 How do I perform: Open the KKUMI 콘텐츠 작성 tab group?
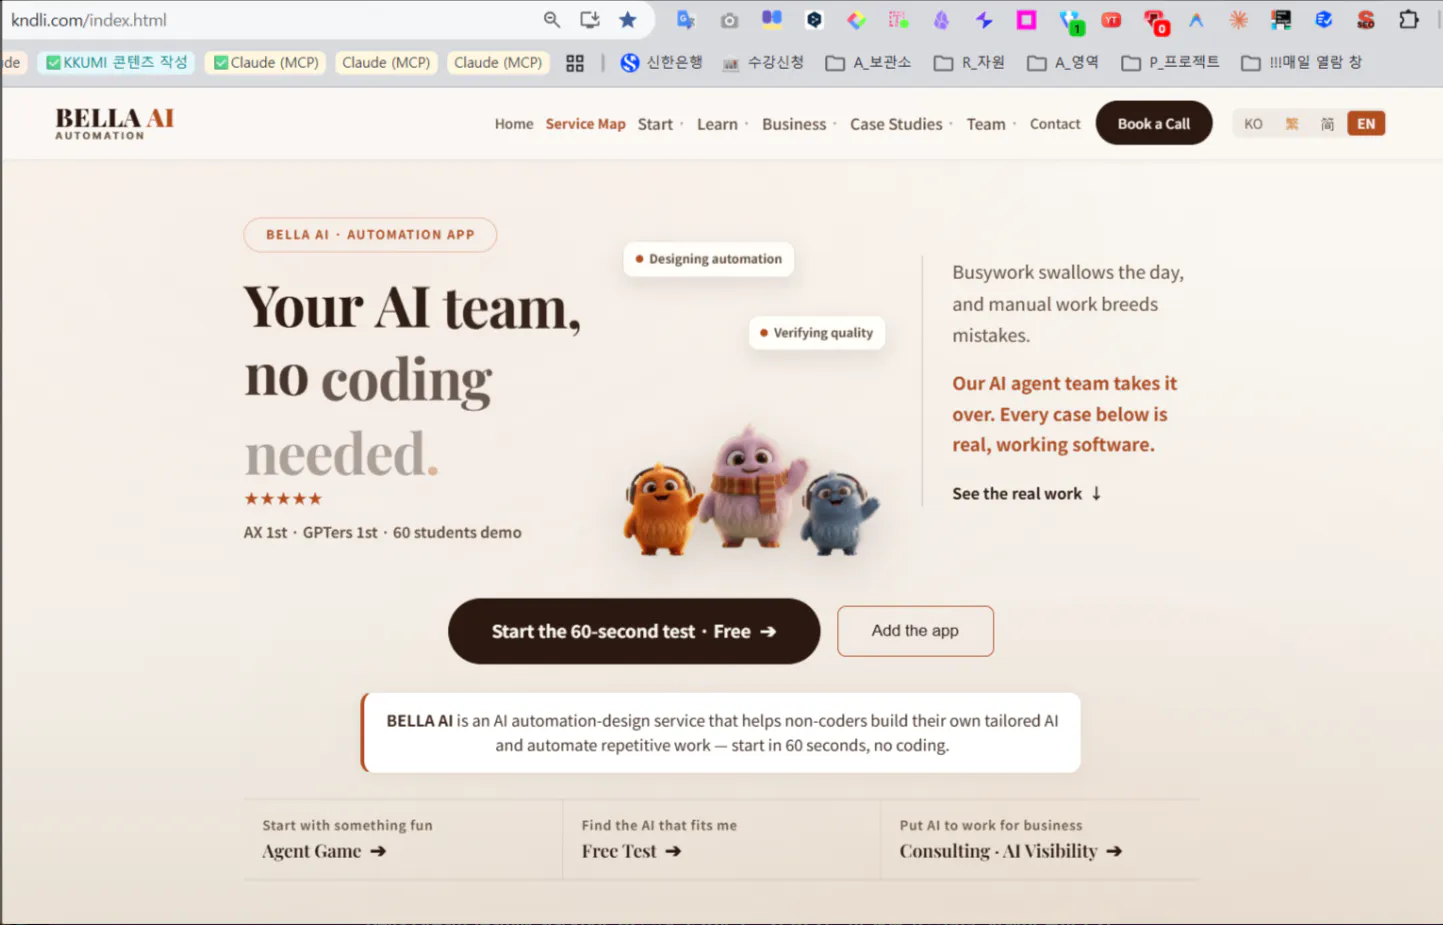point(117,63)
